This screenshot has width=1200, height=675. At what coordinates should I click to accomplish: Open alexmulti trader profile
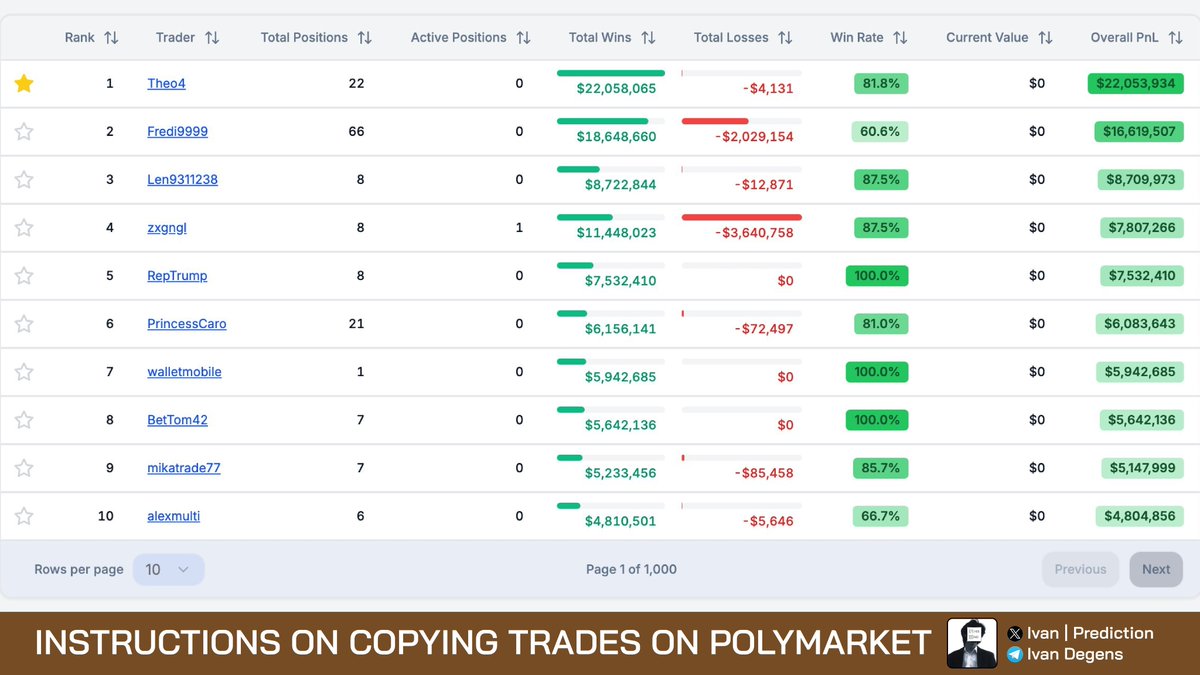[174, 516]
